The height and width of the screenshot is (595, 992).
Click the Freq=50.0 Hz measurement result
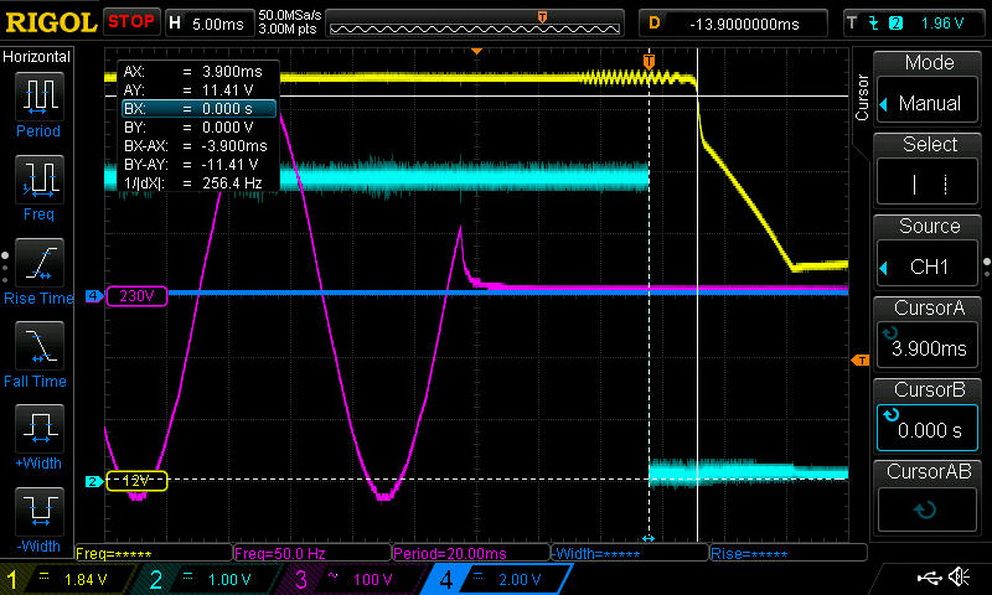pos(280,553)
